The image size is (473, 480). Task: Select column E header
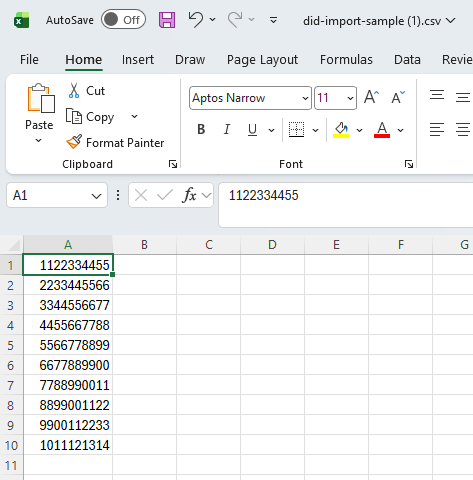tap(336, 245)
